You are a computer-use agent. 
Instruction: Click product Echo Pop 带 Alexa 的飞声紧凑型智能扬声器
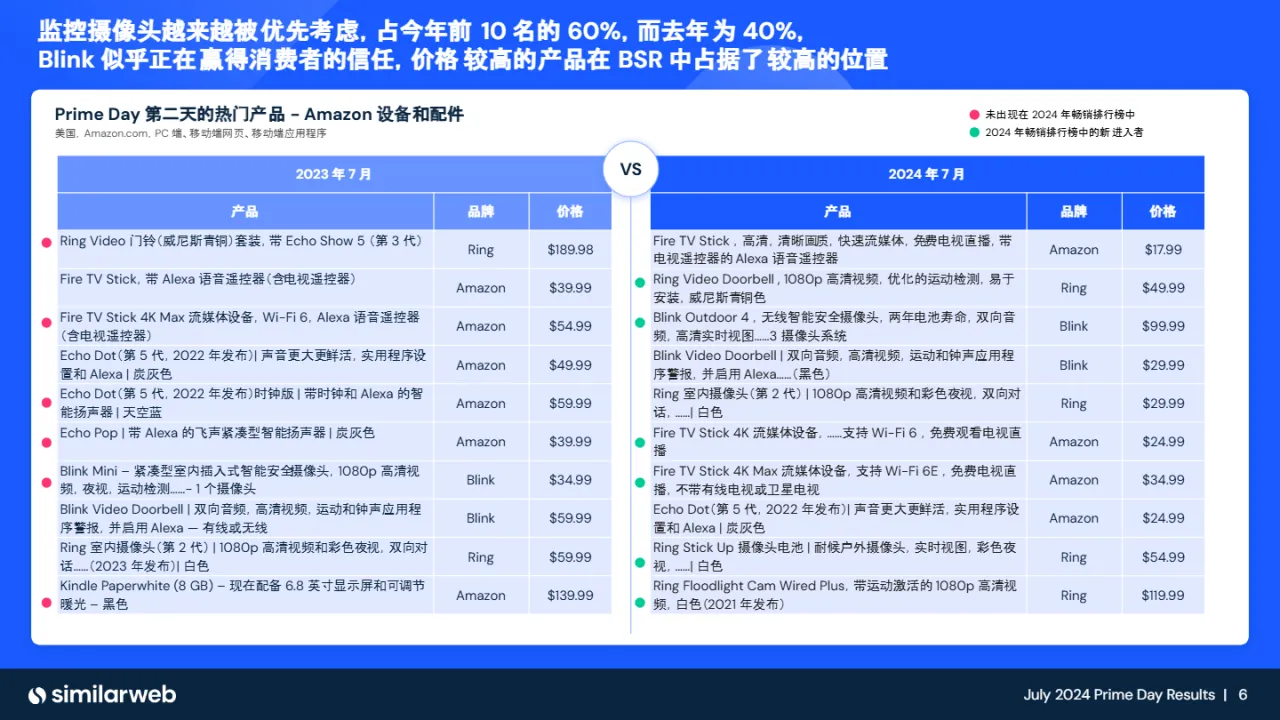click(x=217, y=433)
